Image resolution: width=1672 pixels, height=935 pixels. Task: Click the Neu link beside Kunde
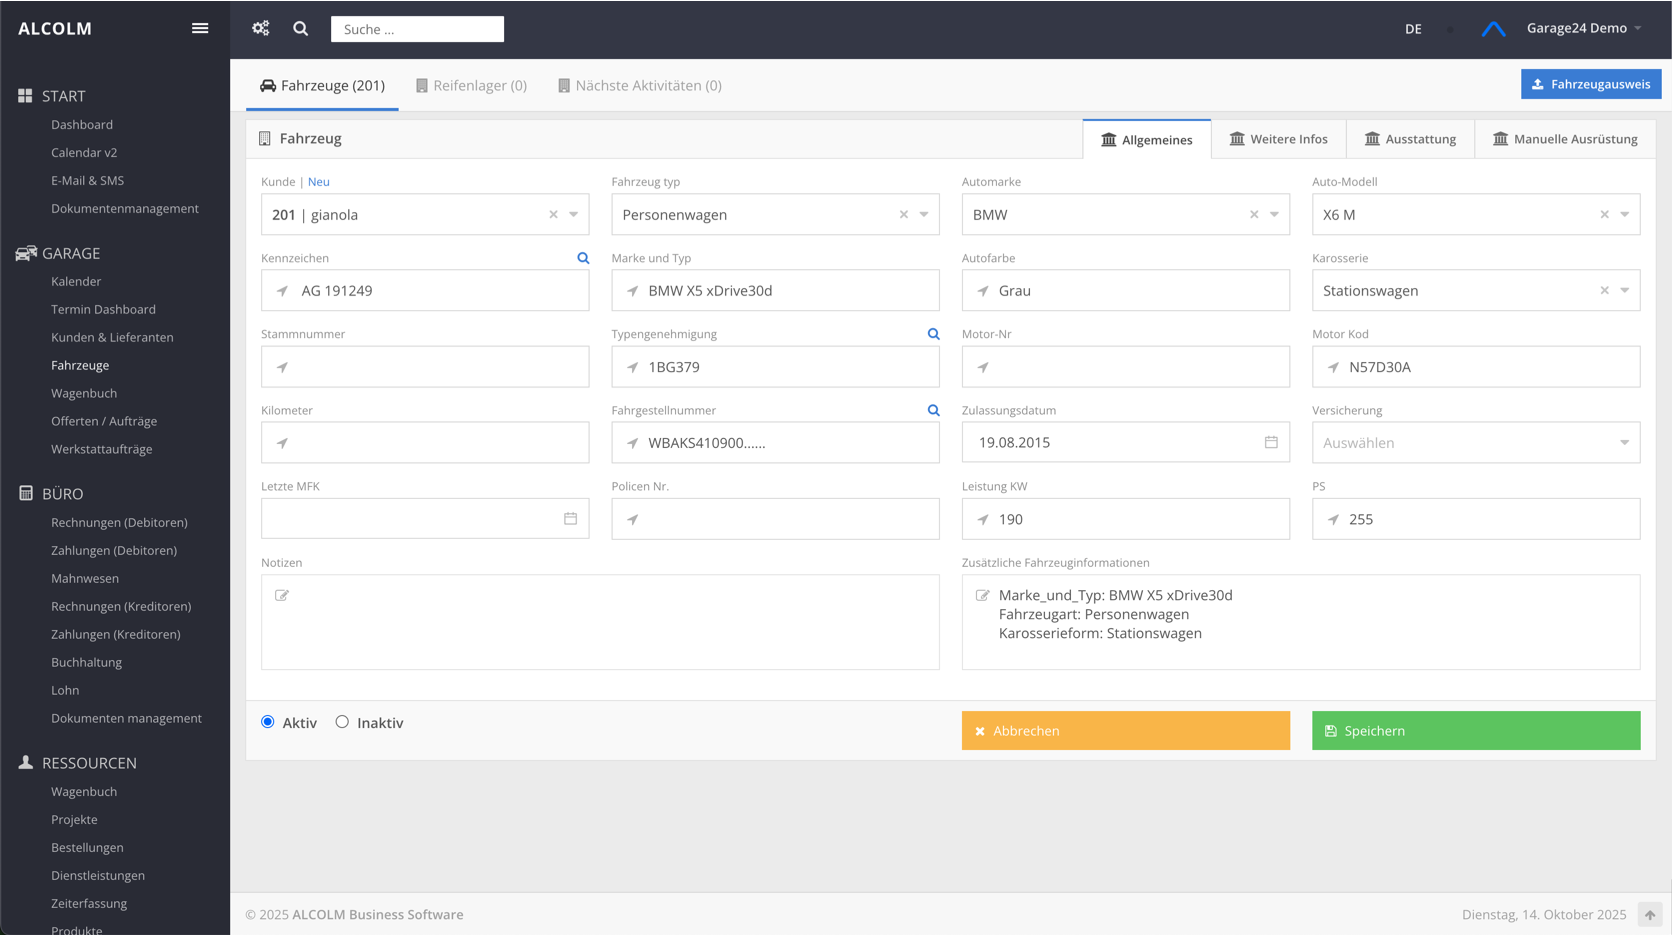coord(318,182)
